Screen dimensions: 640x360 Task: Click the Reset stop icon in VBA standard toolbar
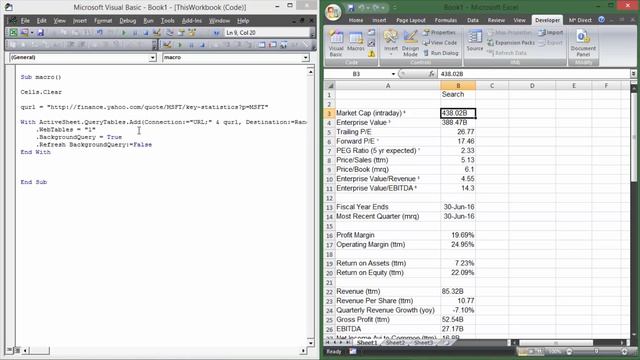(146, 32)
